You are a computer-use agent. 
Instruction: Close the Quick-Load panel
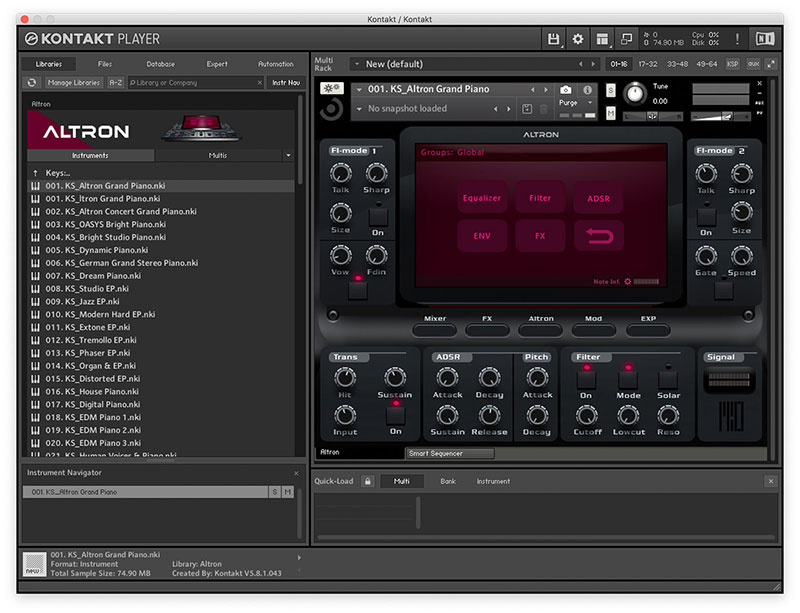[x=771, y=481]
